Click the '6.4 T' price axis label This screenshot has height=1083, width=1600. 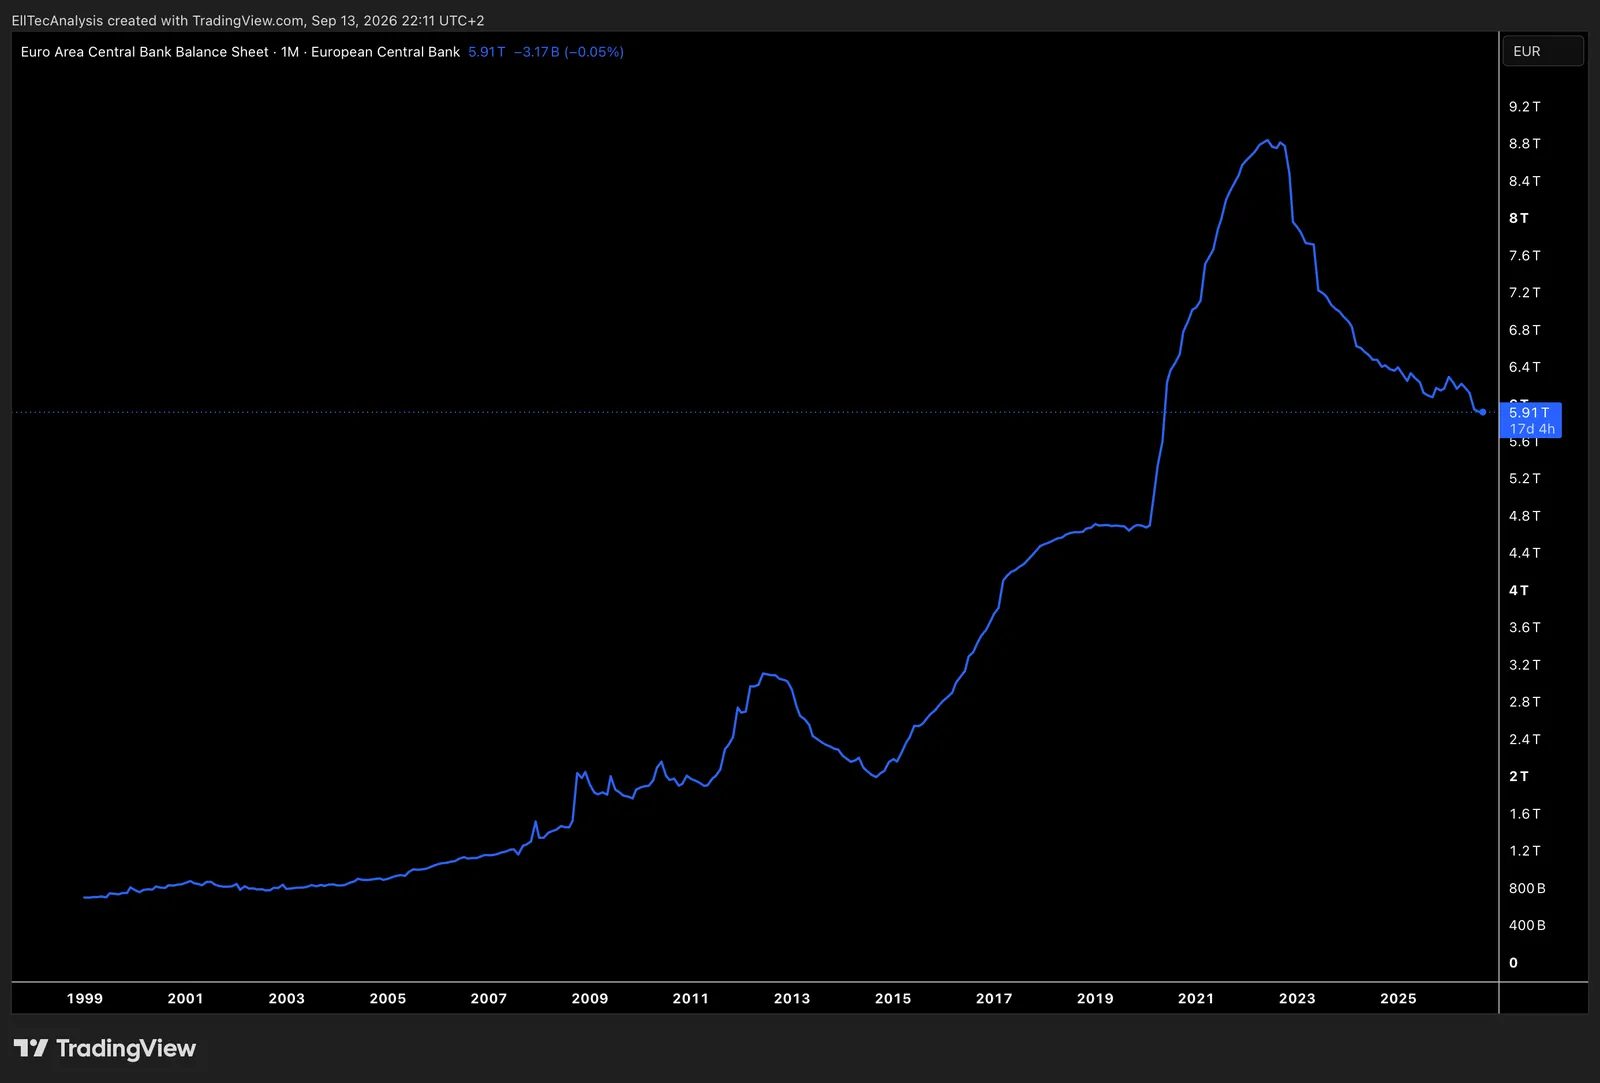pos(1525,367)
